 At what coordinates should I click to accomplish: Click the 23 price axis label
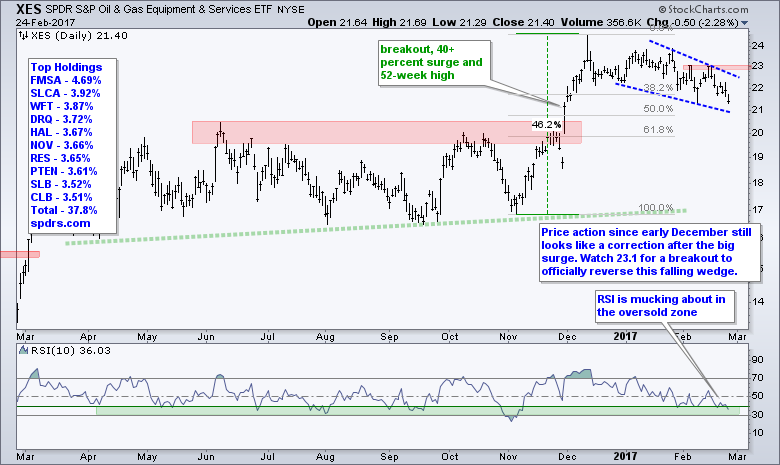click(758, 66)
